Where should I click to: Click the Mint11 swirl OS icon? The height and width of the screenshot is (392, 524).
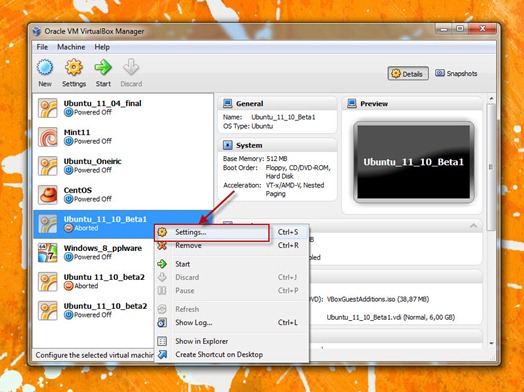pos(47,137)
